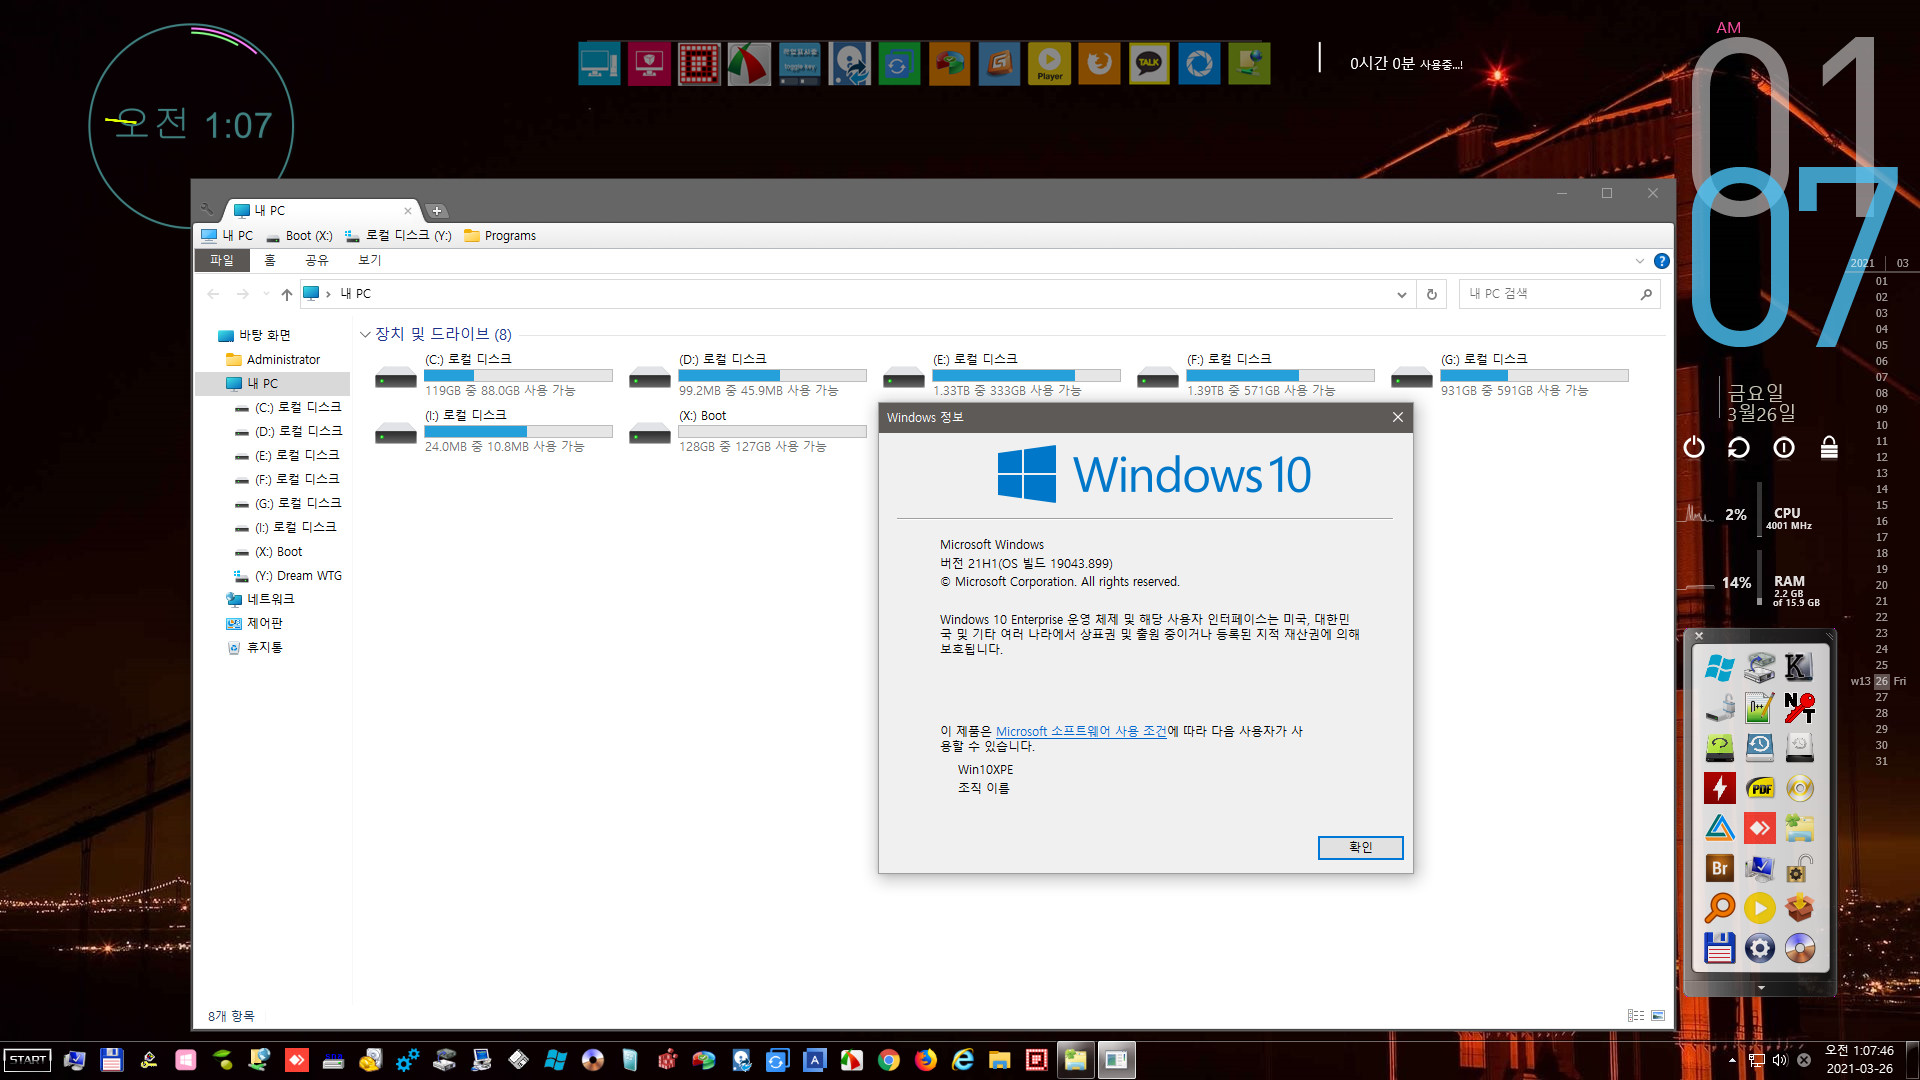This screenshot has width=1920, height=1080.
Task: Expand the side dock with the bottom arrow
Action: point(1761,988)
